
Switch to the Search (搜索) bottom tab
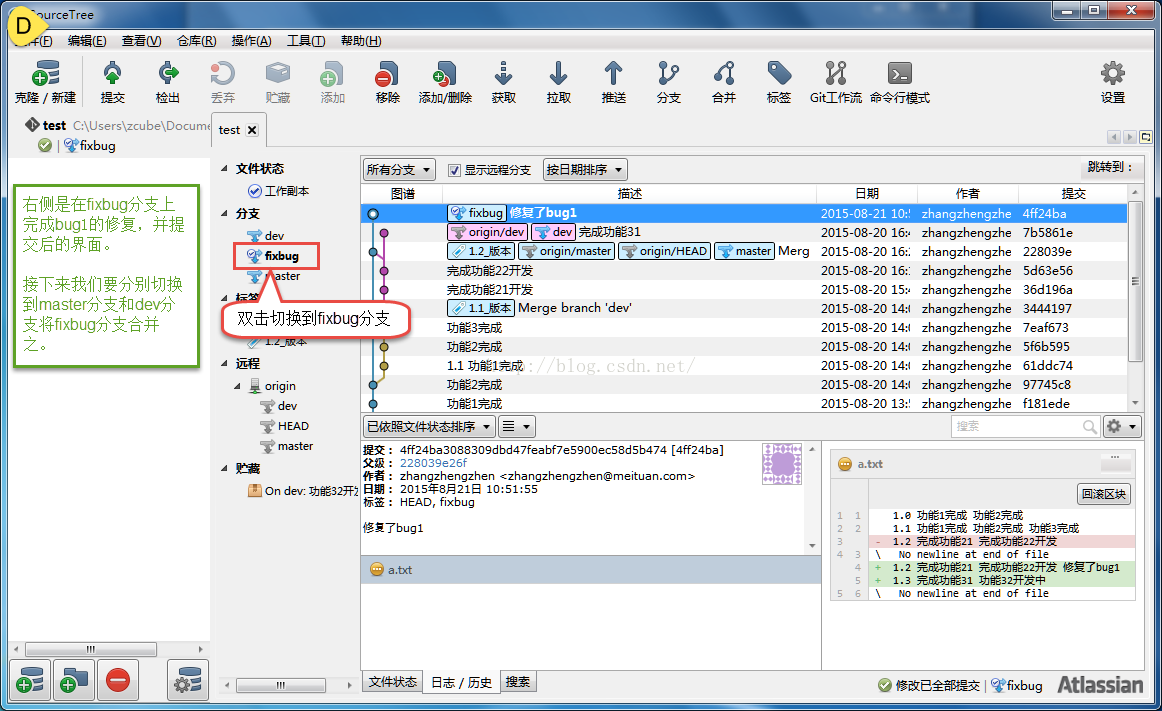pos(518,682)
